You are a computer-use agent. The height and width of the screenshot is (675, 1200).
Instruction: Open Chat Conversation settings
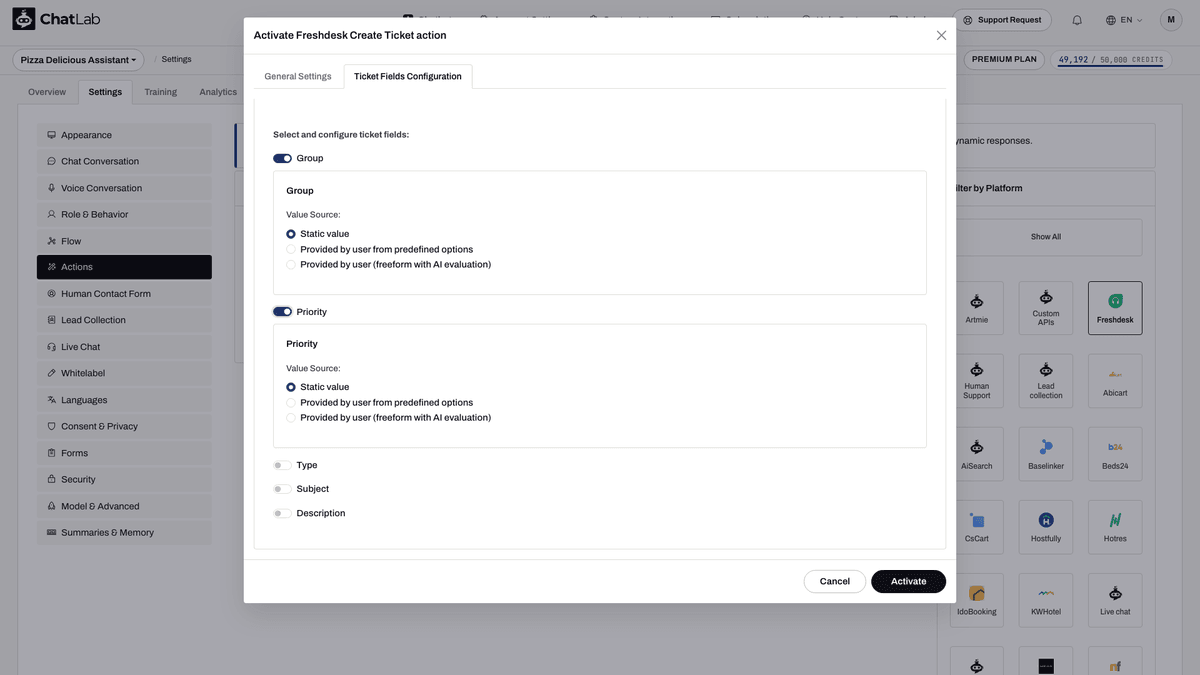pyautogui.click(x=124, y=161)
